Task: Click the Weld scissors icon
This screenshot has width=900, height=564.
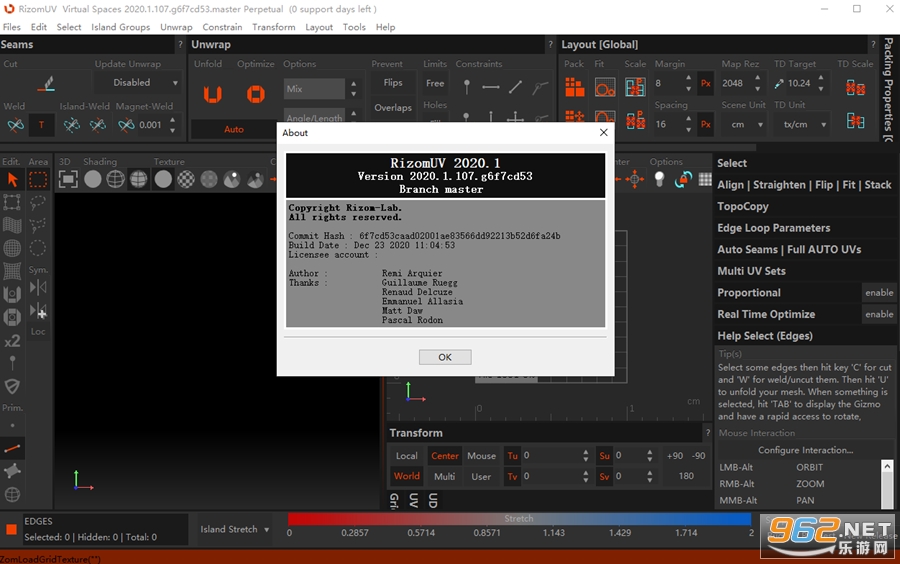Action: click(15, 125)
